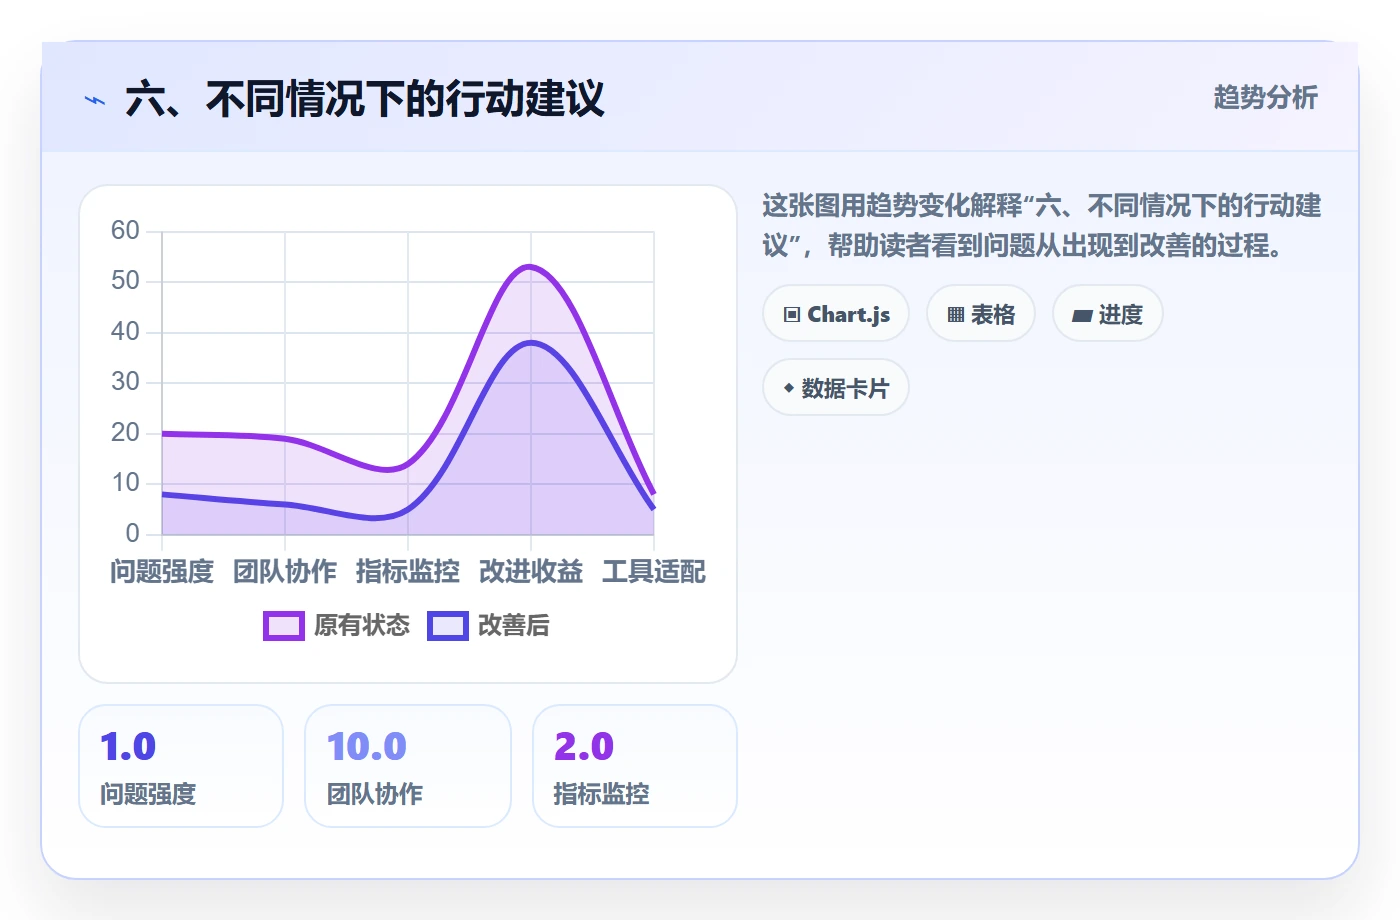The height and width of the screenshot is (920, 1400).
Task: Click the 指标监控 x-axis label
Action: [408, 572]
